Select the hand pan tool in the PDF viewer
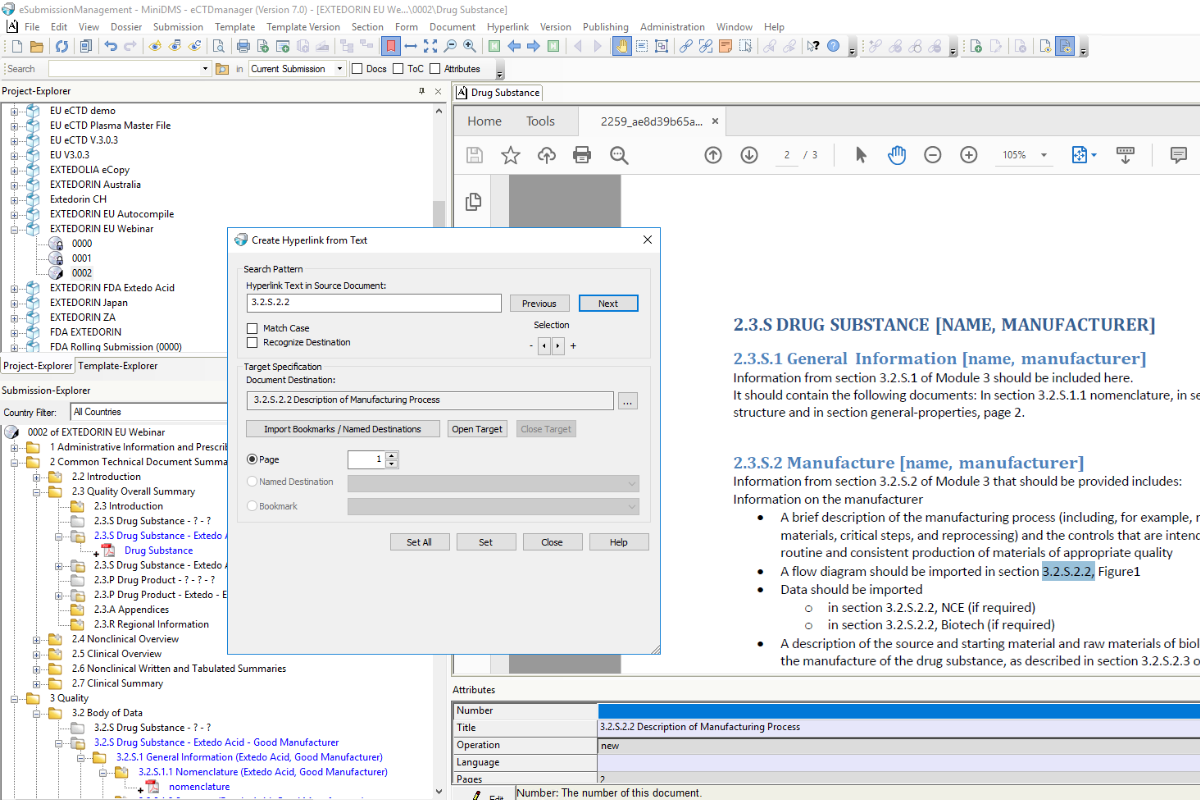The image size is (1200, 800). pyautogui.click(x=897, y=155)
